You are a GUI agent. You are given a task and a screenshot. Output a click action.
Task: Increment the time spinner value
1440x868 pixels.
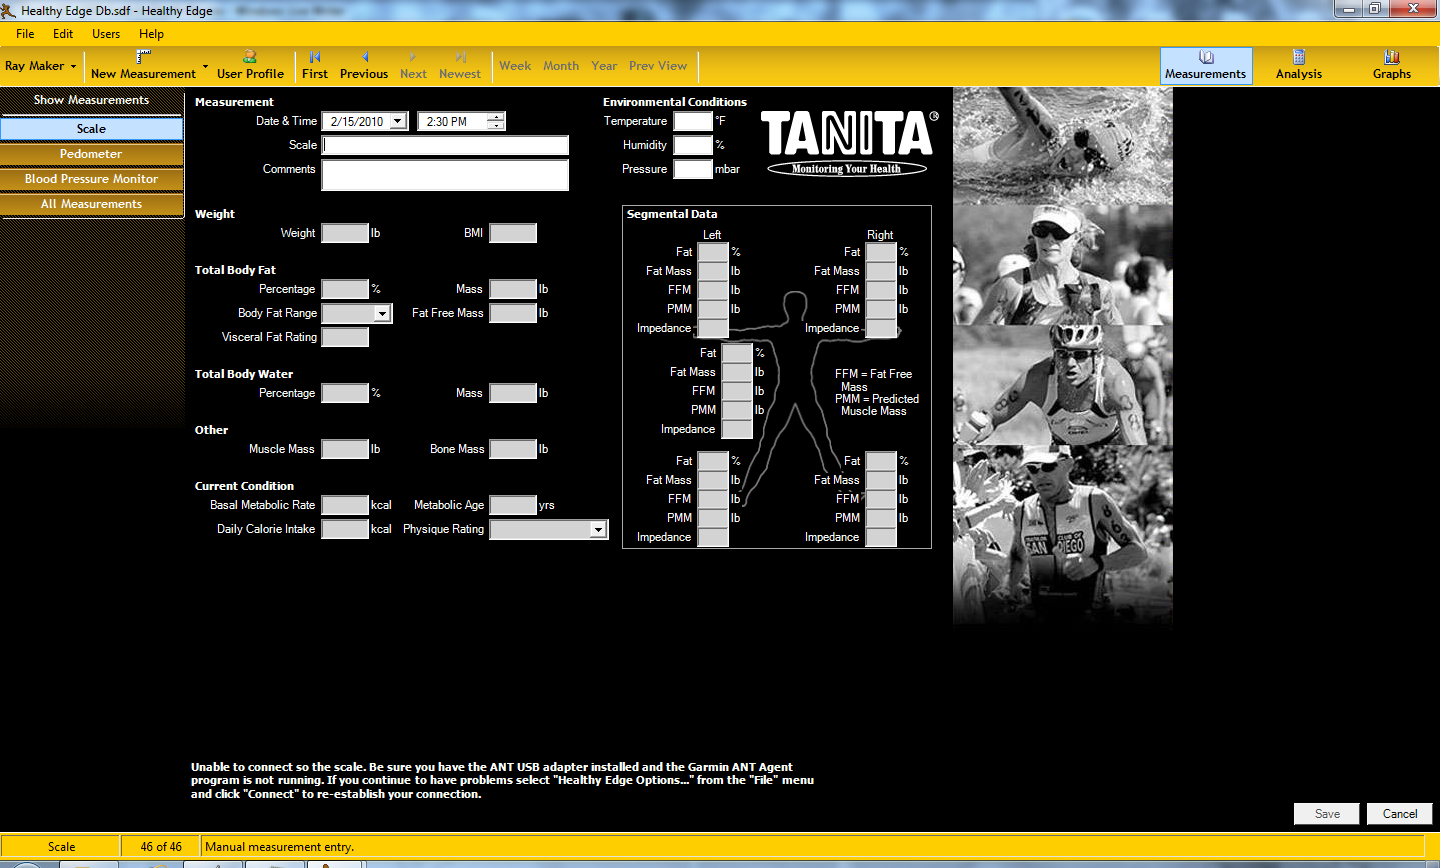tap(495, 117)
